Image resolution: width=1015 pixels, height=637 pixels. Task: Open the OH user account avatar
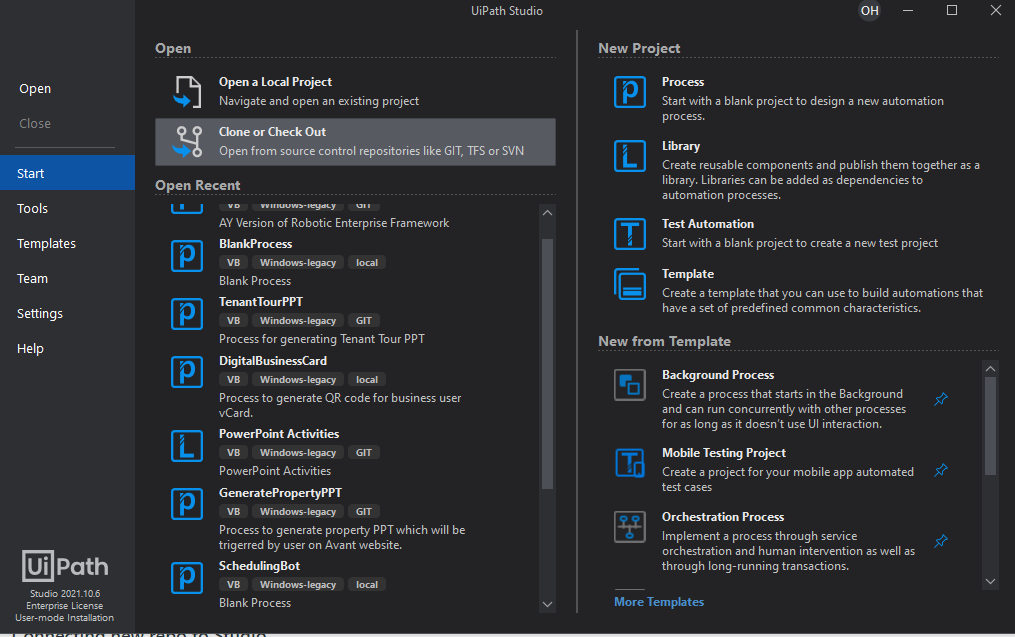click(869, 11)
